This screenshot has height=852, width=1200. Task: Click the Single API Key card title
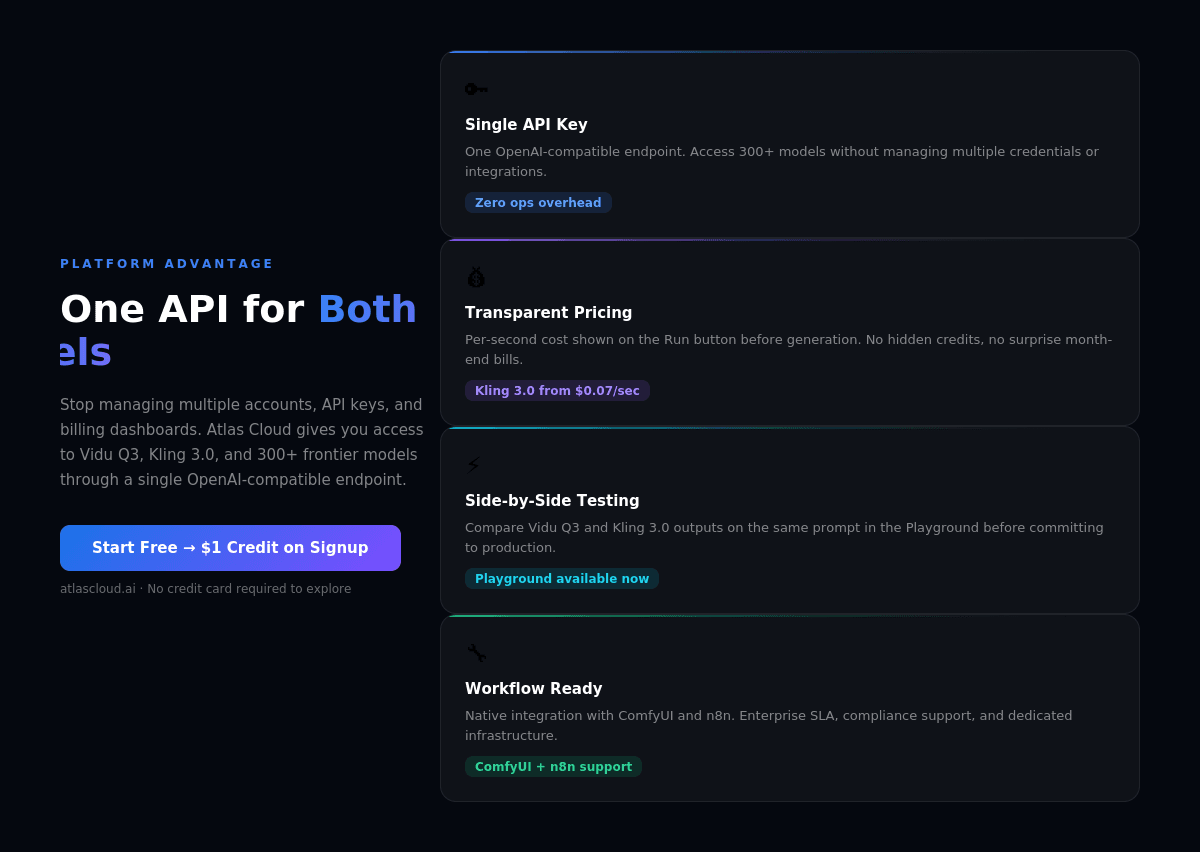point(526,125)
